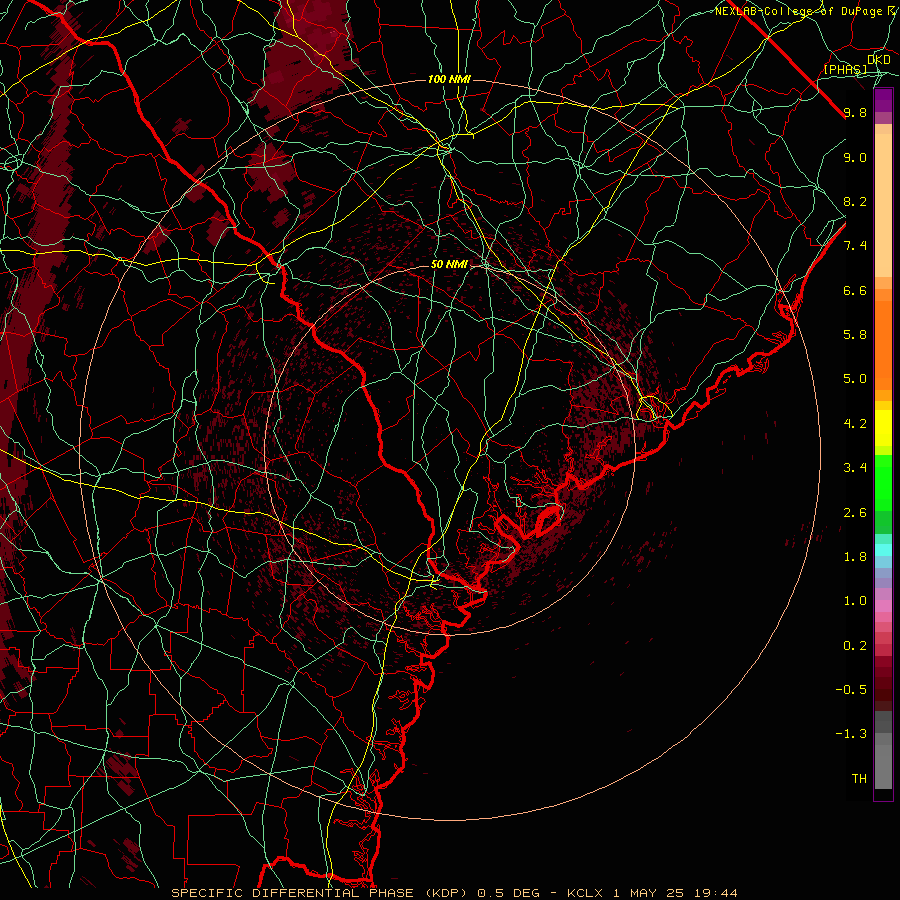900x900 pixels.
Task: Pick the cyan color scale segment
Action: coord(883,550)
